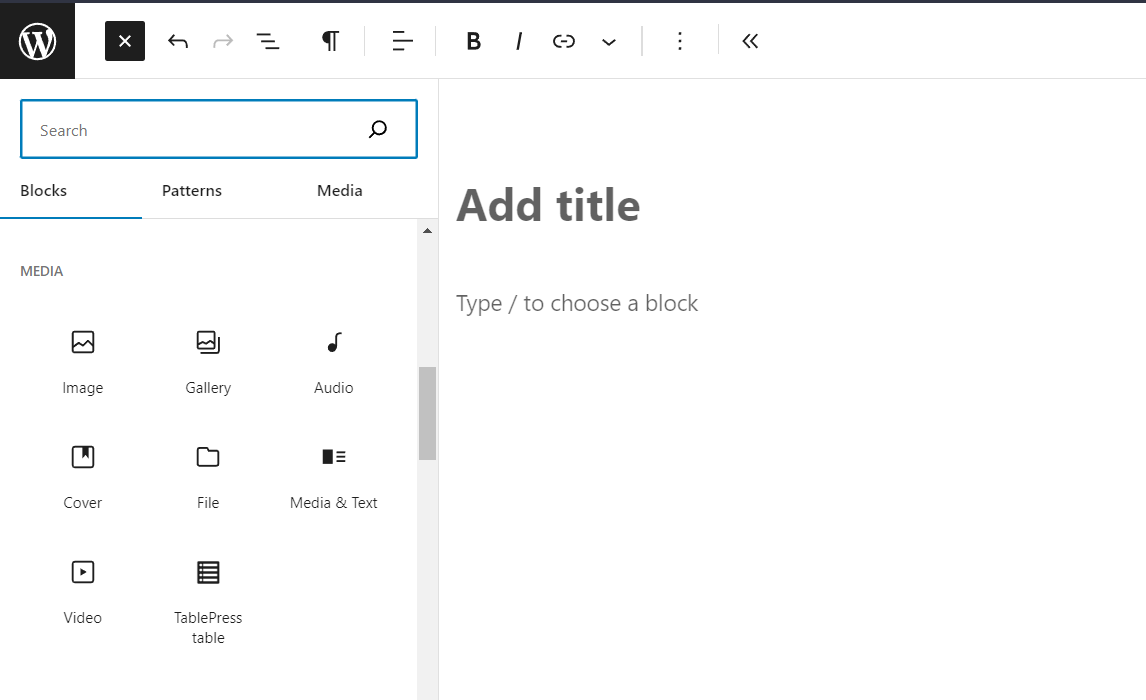Redo the last undone change
Screen dimensions: 1146x700
223,41
